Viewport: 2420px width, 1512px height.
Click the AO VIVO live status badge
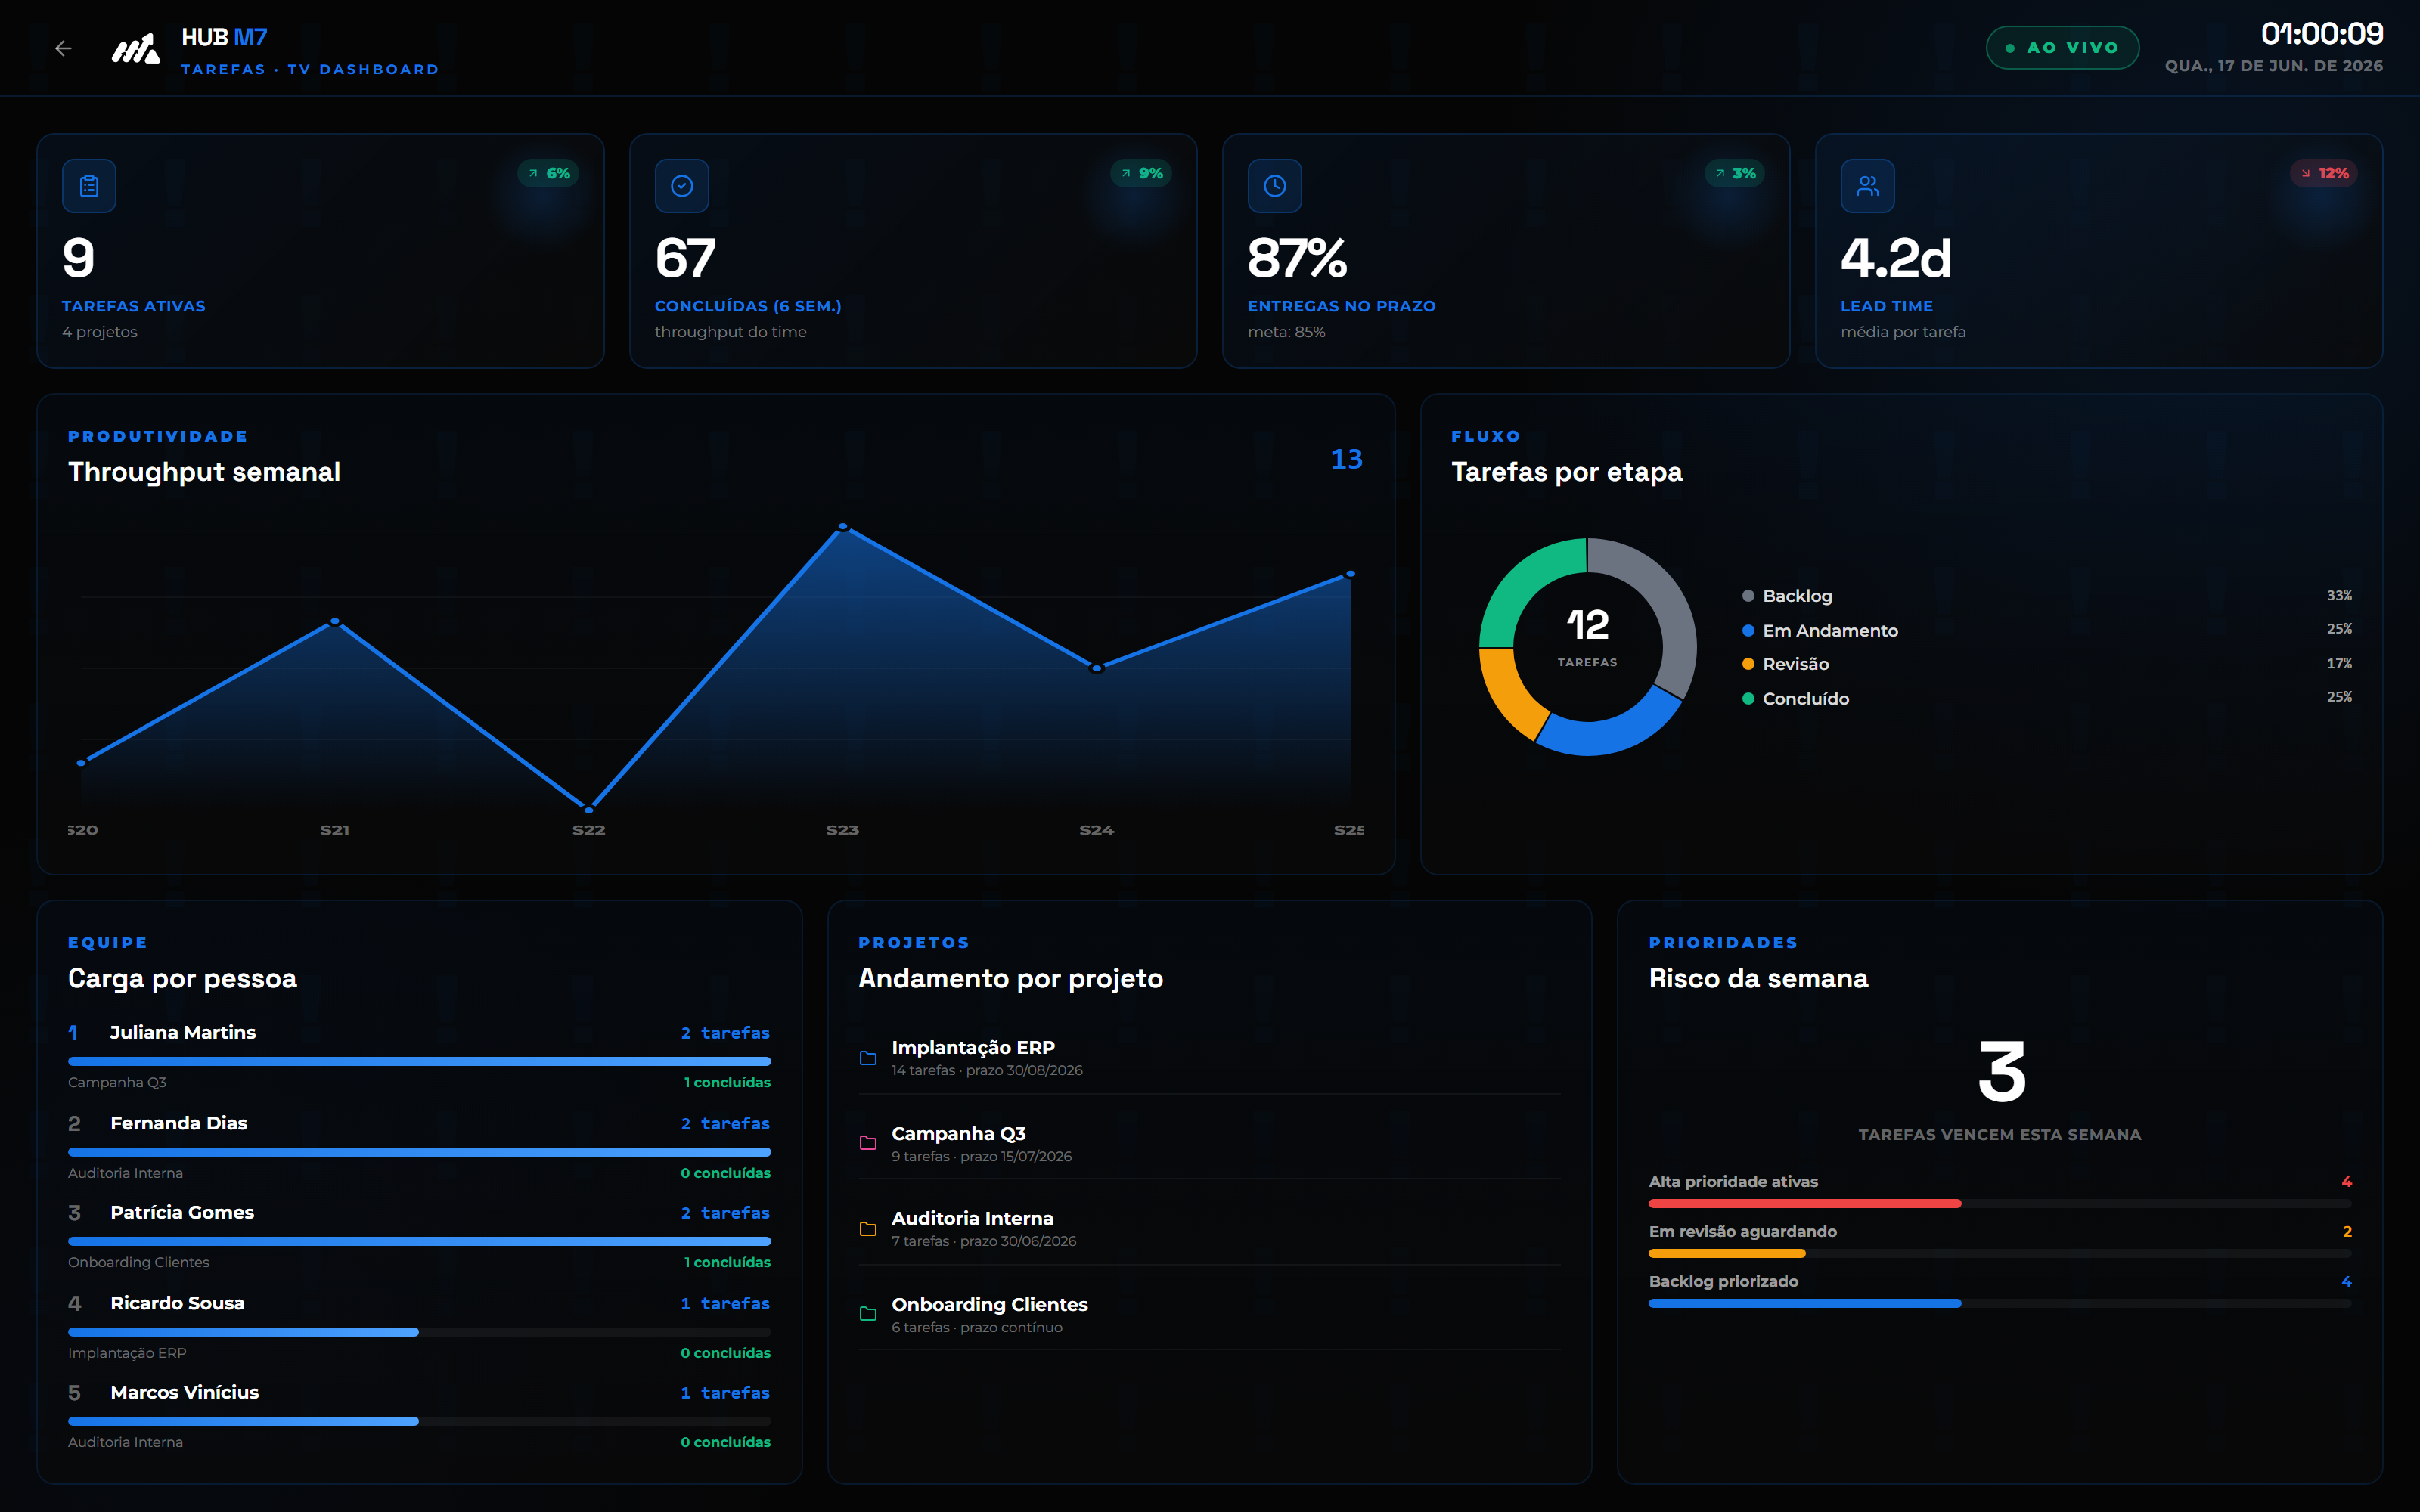pos(2062,48)
